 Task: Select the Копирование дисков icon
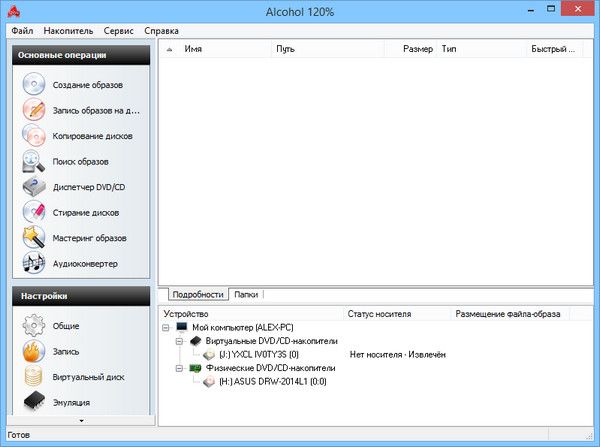[35, 135]
